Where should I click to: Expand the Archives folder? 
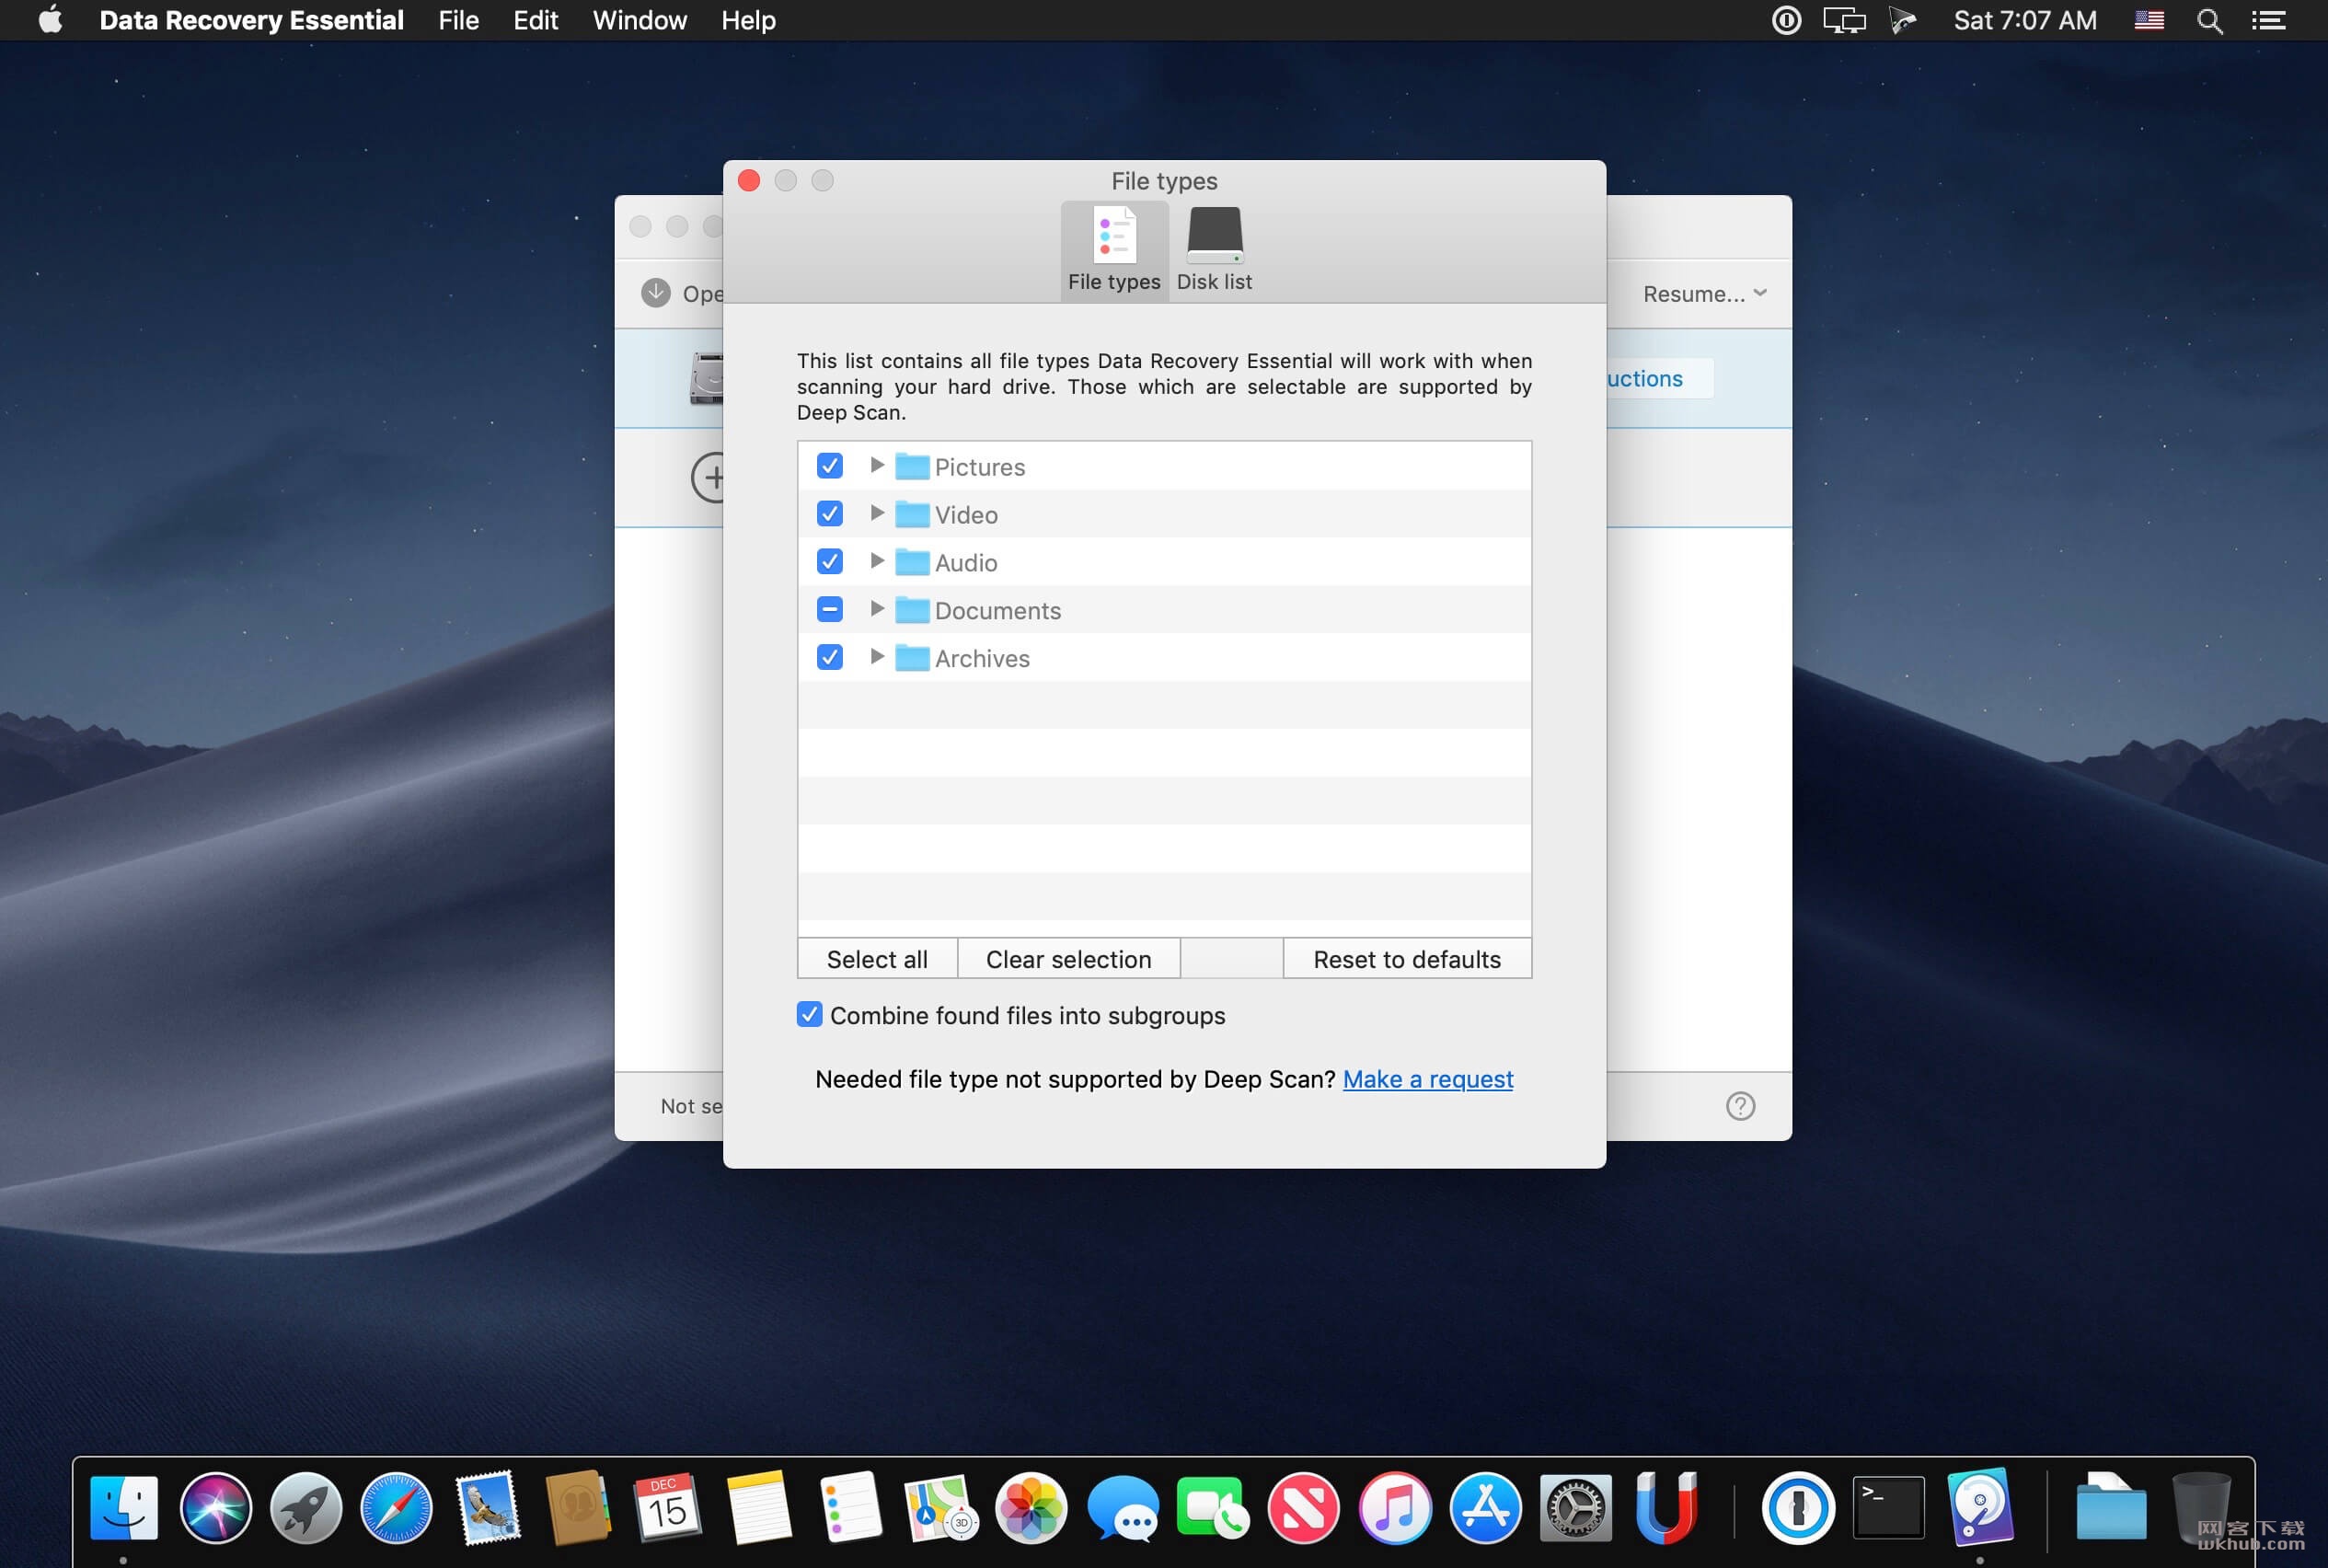[877, 658]
